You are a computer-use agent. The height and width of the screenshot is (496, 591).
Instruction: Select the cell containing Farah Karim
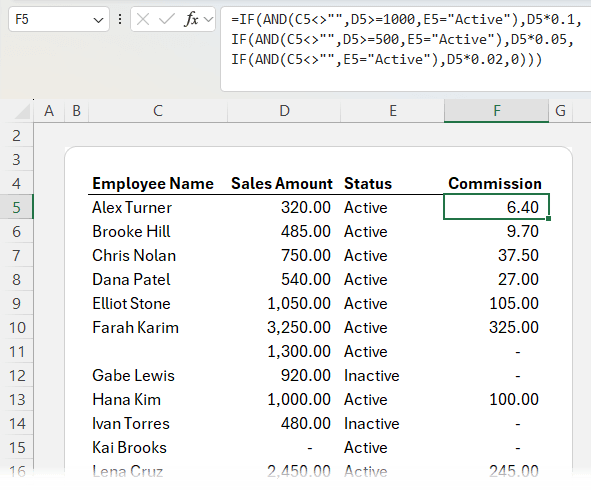coord(158,328)
